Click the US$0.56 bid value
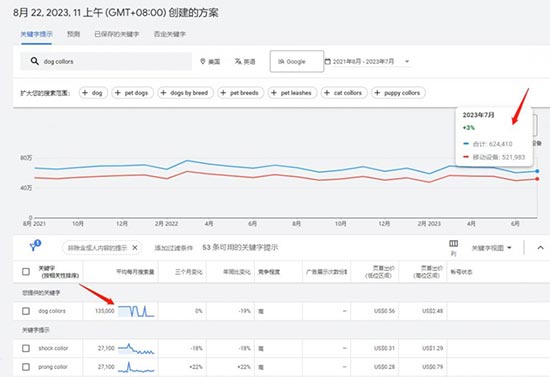The height and width of the screenshot is (377, 550). 384,311
